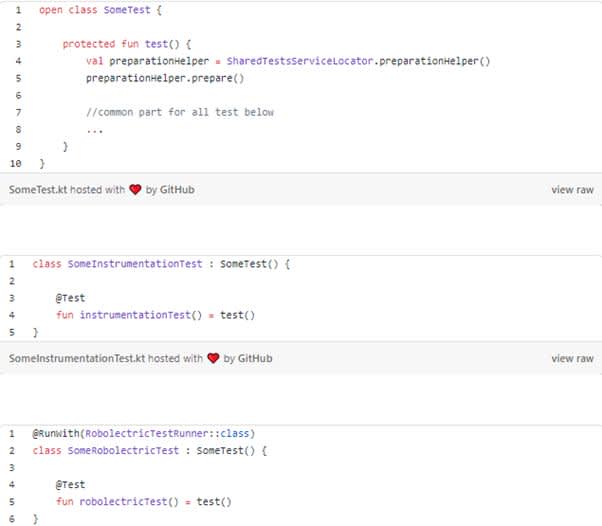Click 'protected fun test() {' line
Viewport: 602px width, 526px height.
click(127, 44)
